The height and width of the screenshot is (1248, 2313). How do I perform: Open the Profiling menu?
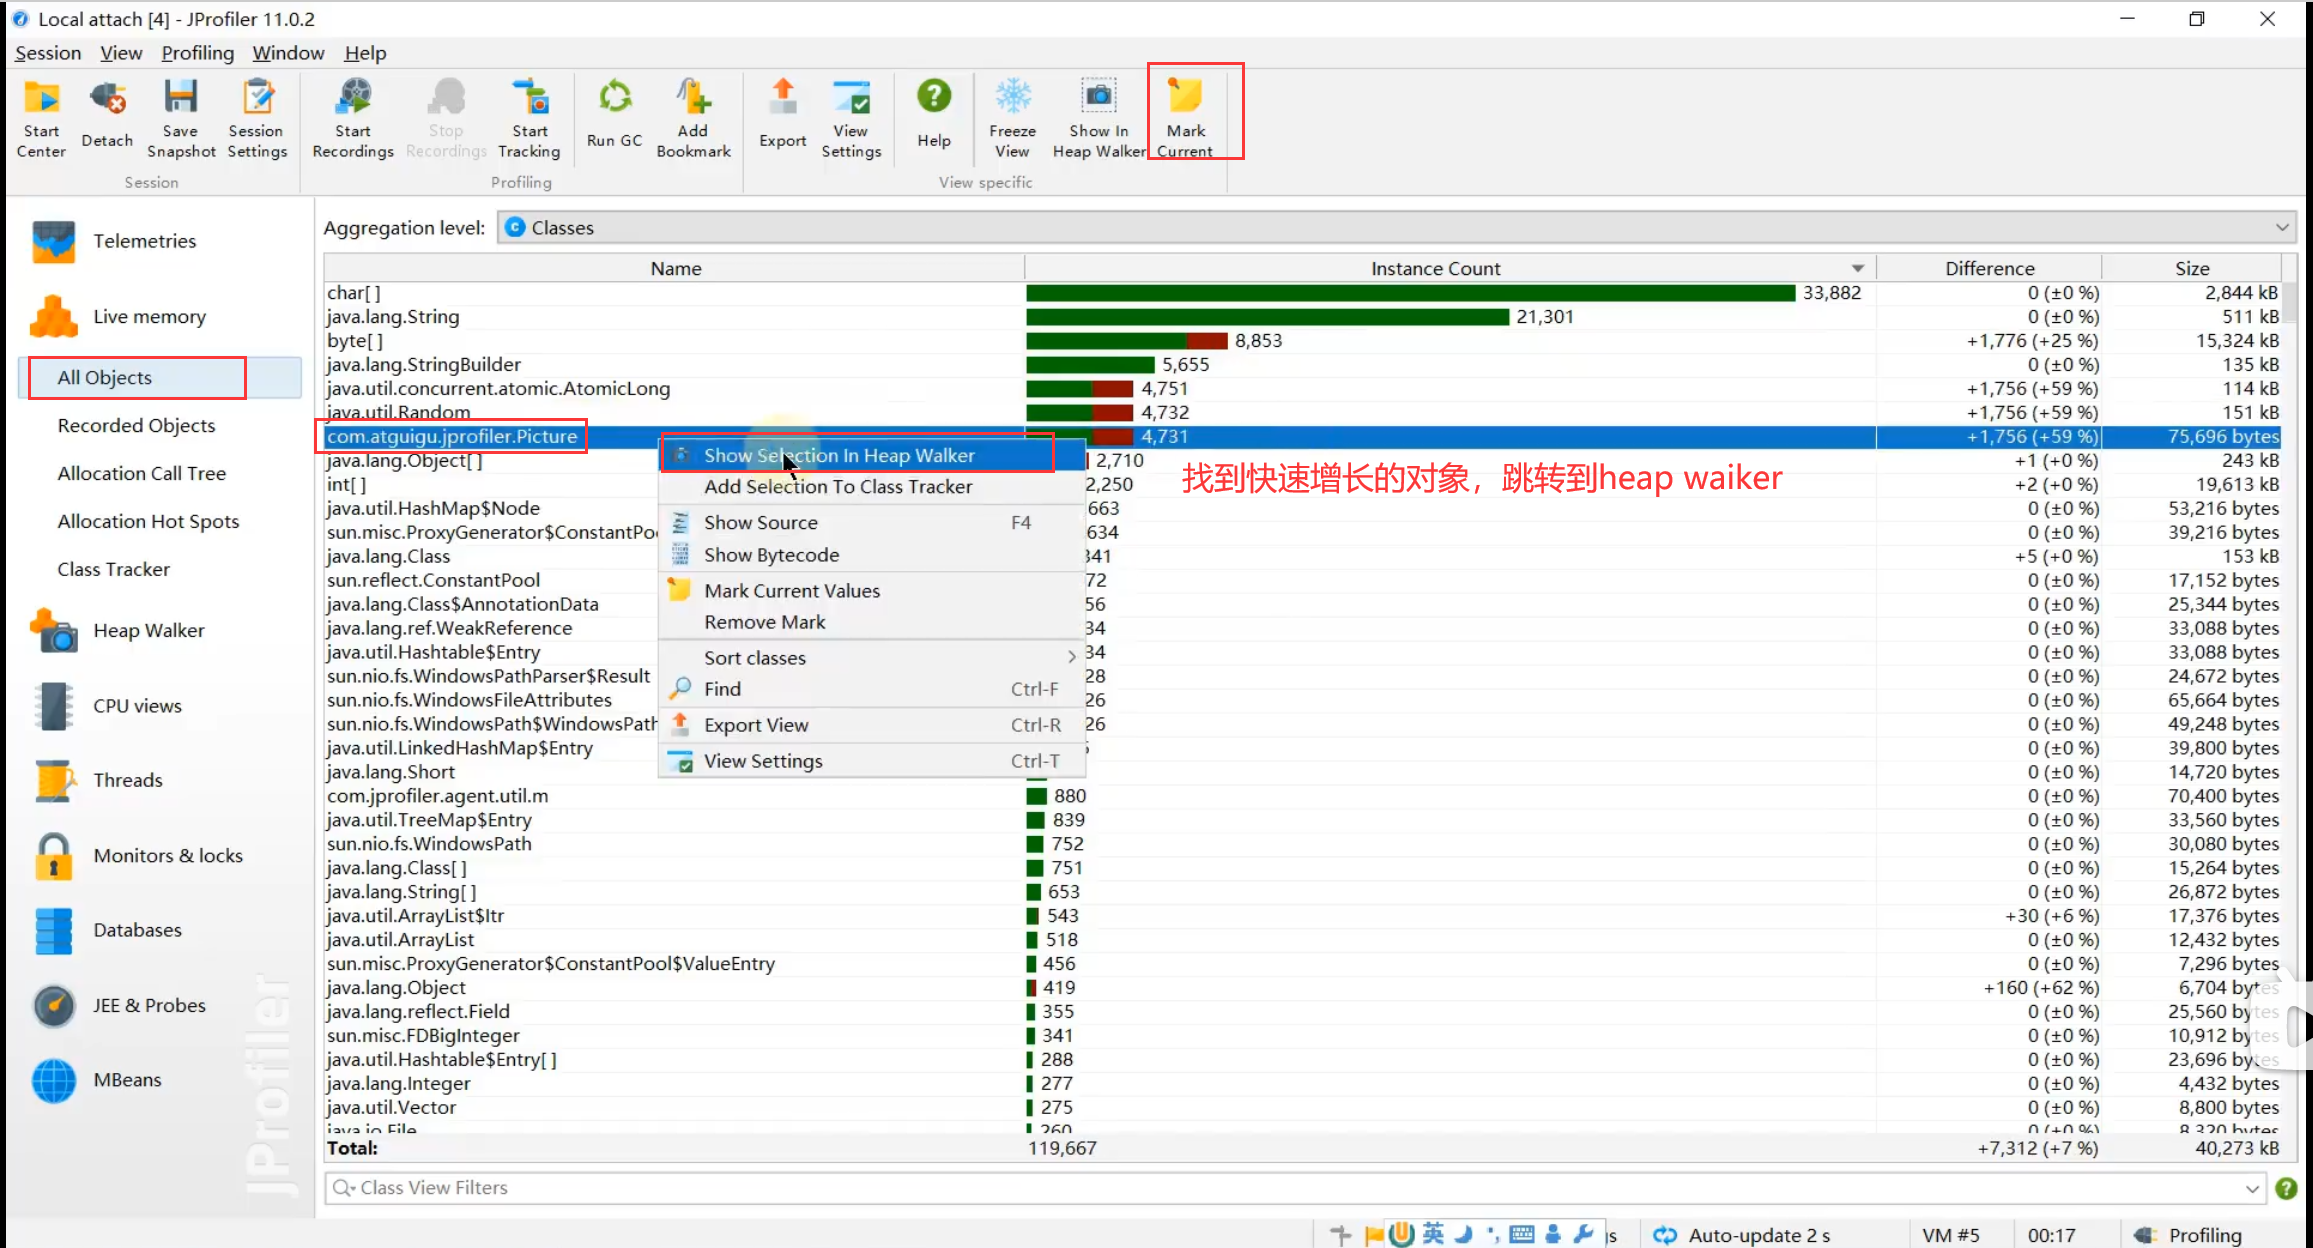tap(198, 53)
